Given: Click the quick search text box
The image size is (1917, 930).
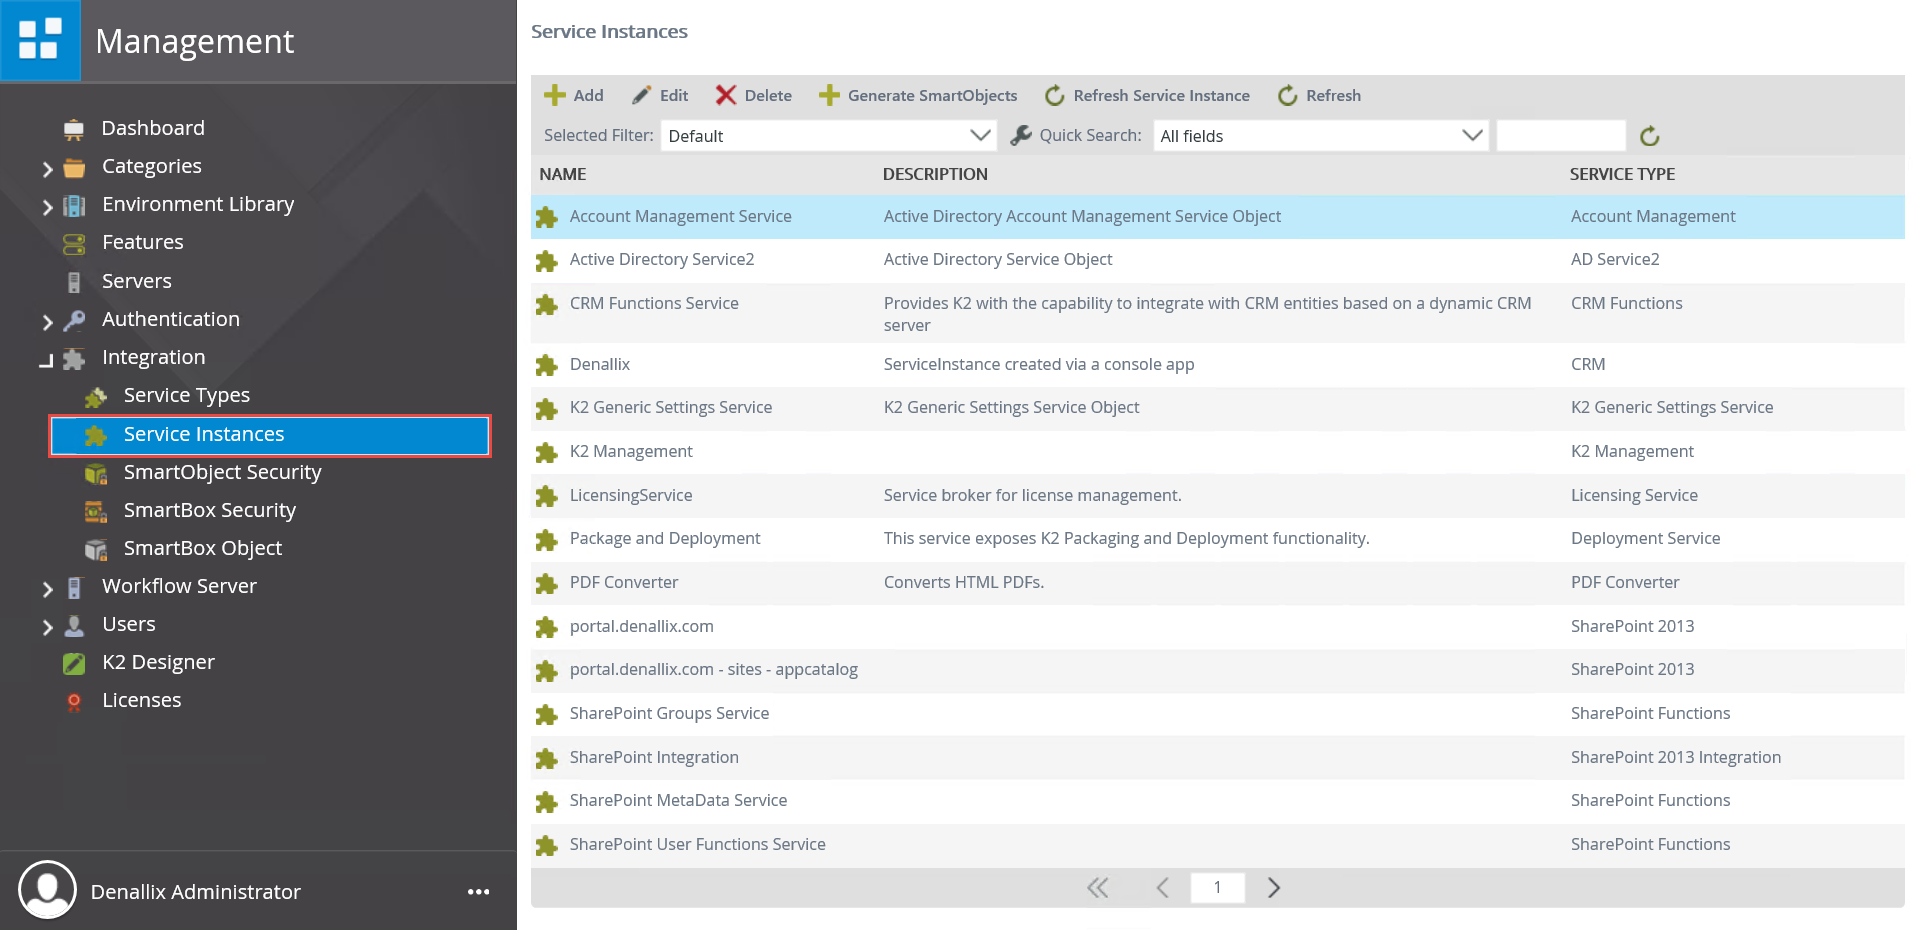Looking at the screenshot, I should (1561, 135).
